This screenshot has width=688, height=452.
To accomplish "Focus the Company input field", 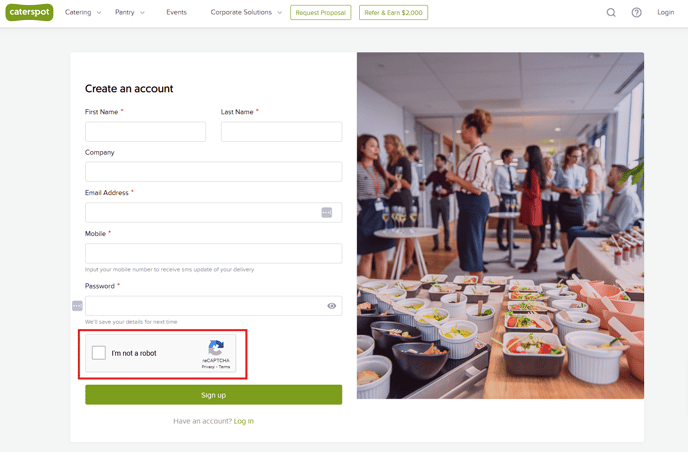I will tap(214, 172).
